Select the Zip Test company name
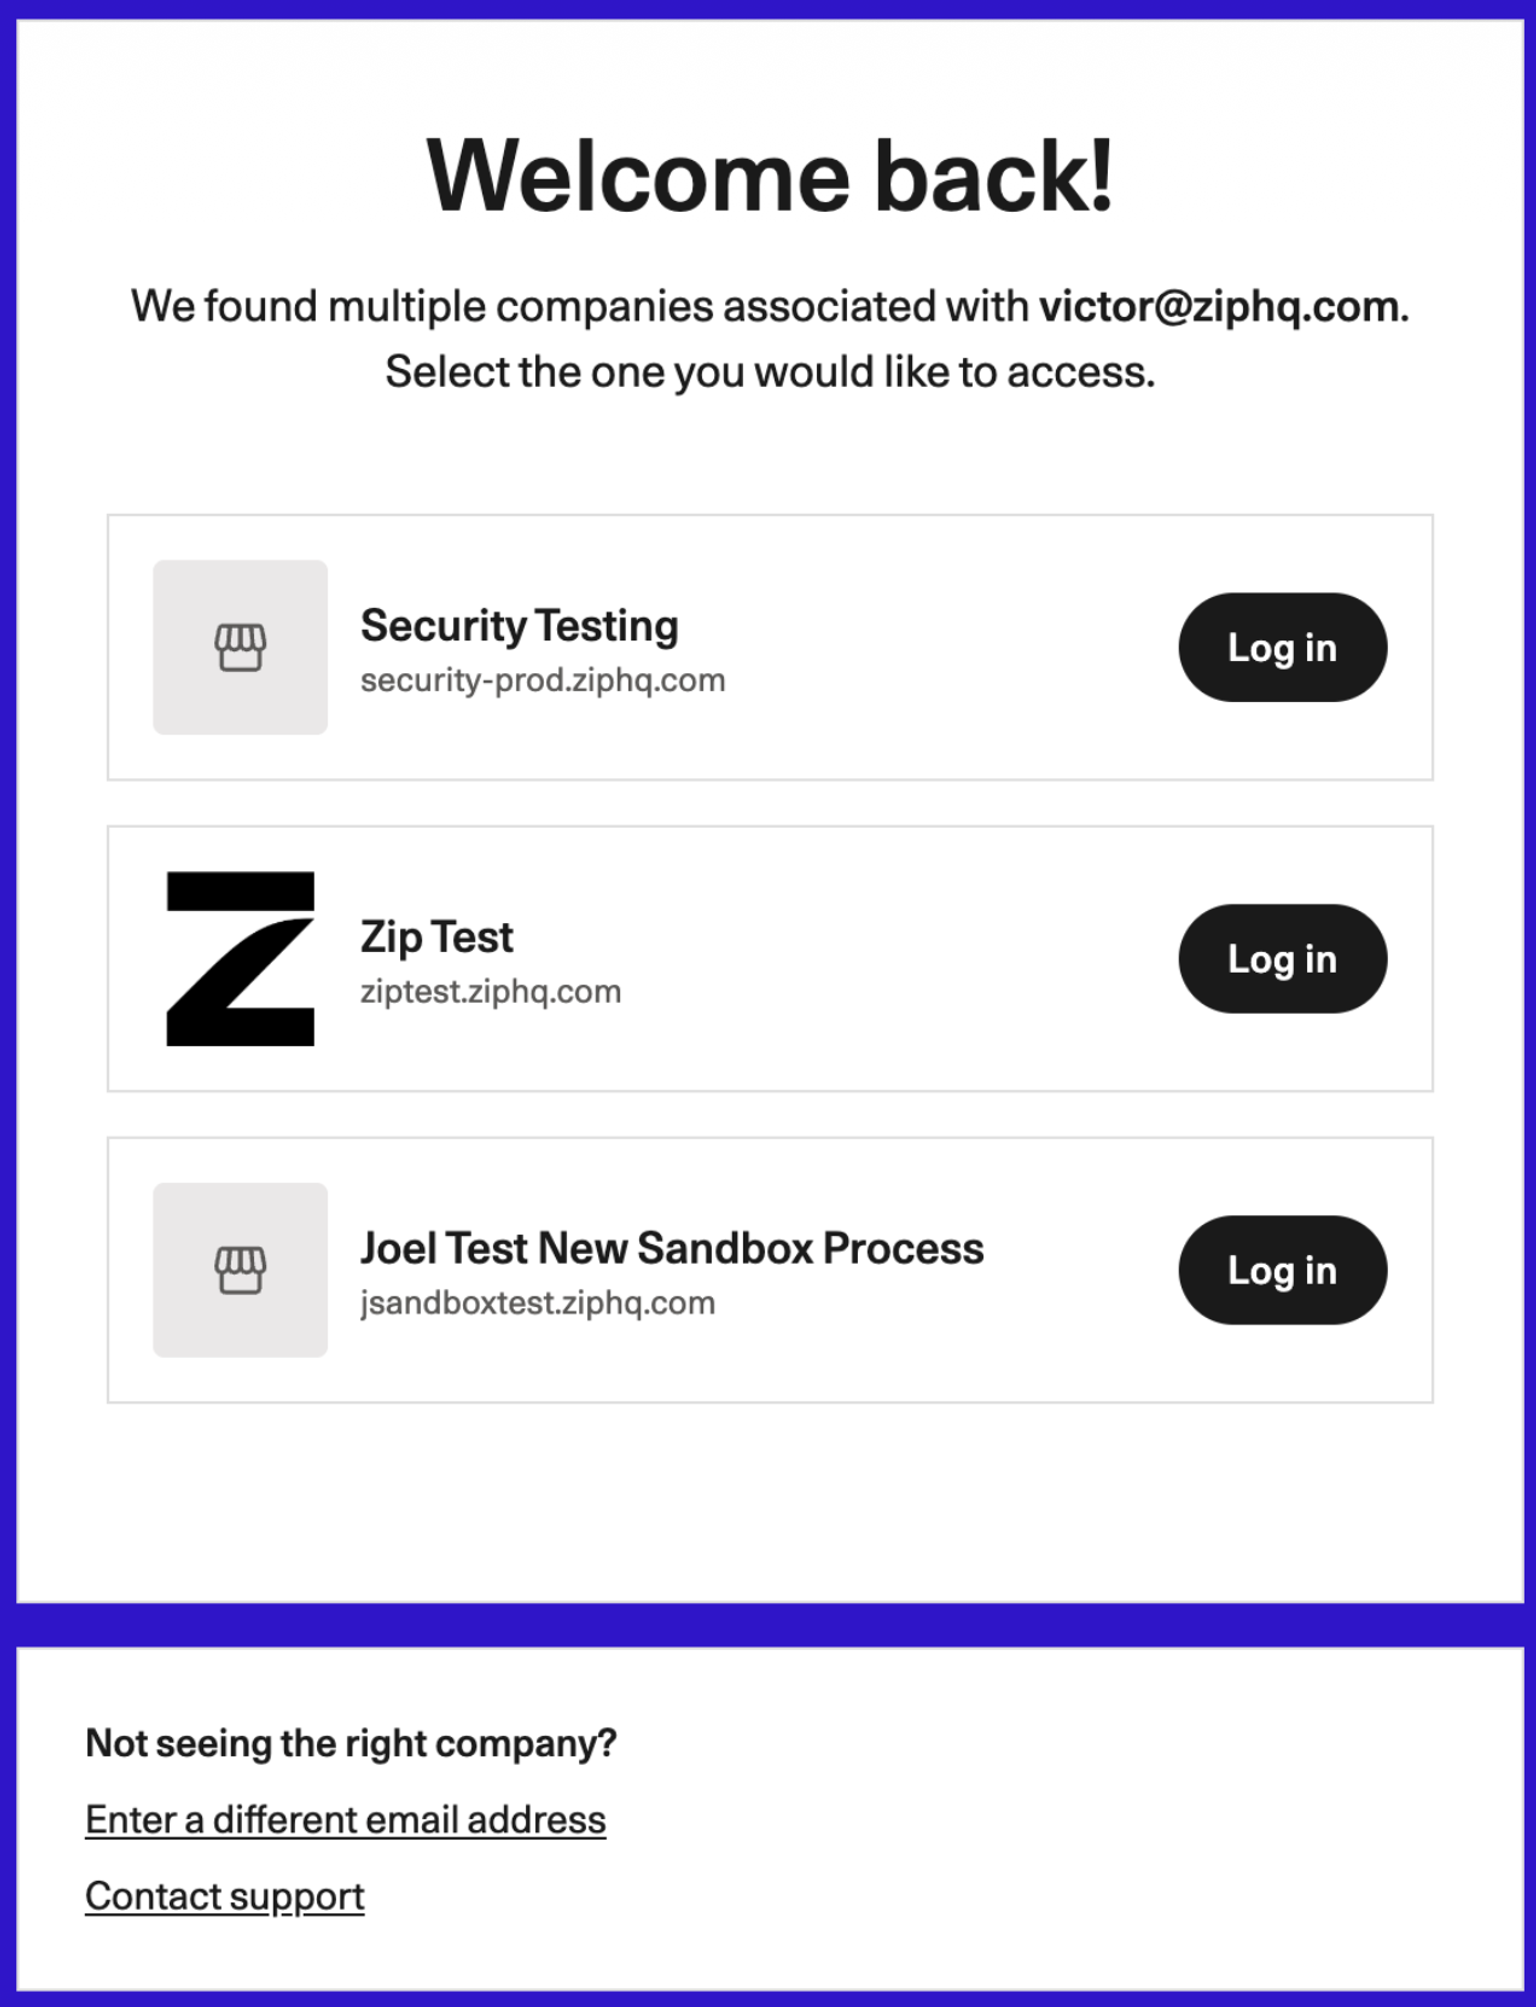This screenshot has width=1536, height=2007. coord(436,937)
